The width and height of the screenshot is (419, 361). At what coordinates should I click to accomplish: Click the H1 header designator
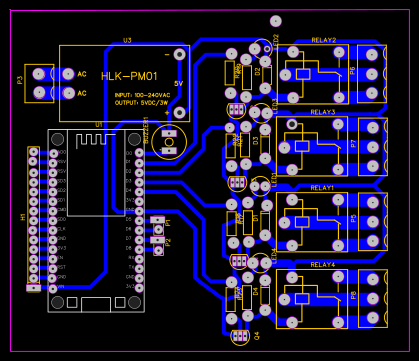(x=23, y=217)
